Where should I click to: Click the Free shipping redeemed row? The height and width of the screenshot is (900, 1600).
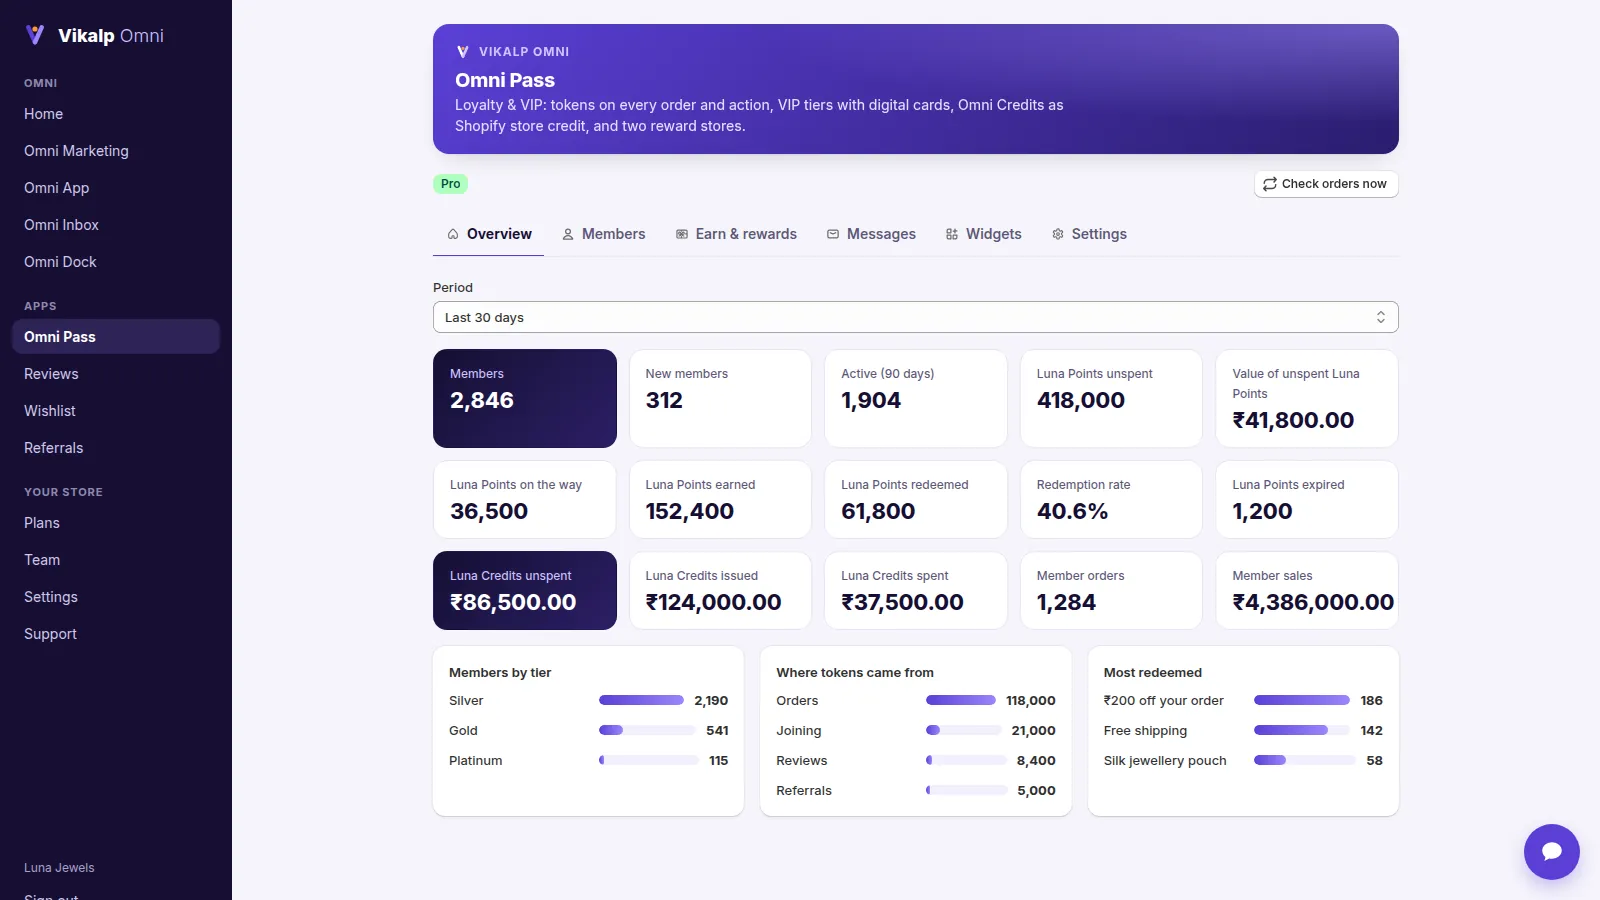tap(1243, 731)
